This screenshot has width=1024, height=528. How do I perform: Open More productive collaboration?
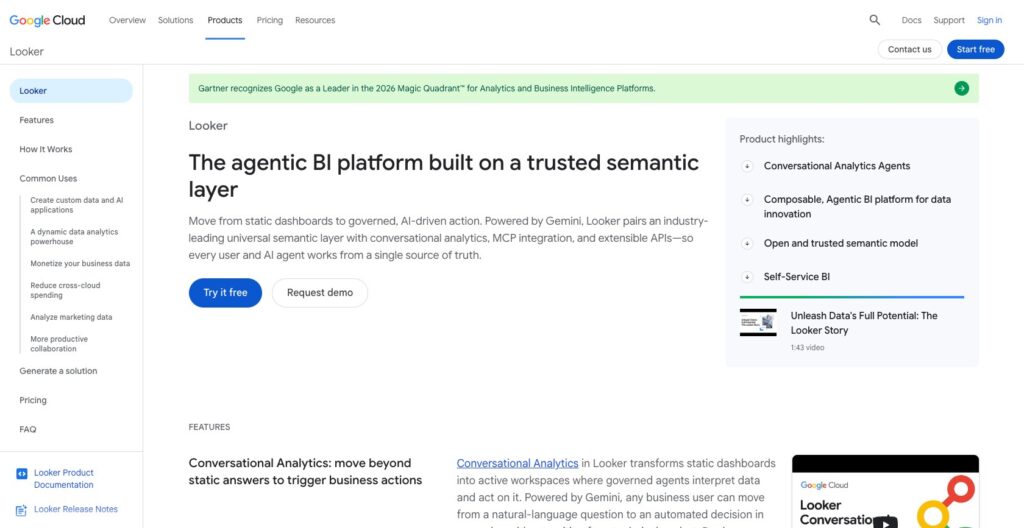59,344
